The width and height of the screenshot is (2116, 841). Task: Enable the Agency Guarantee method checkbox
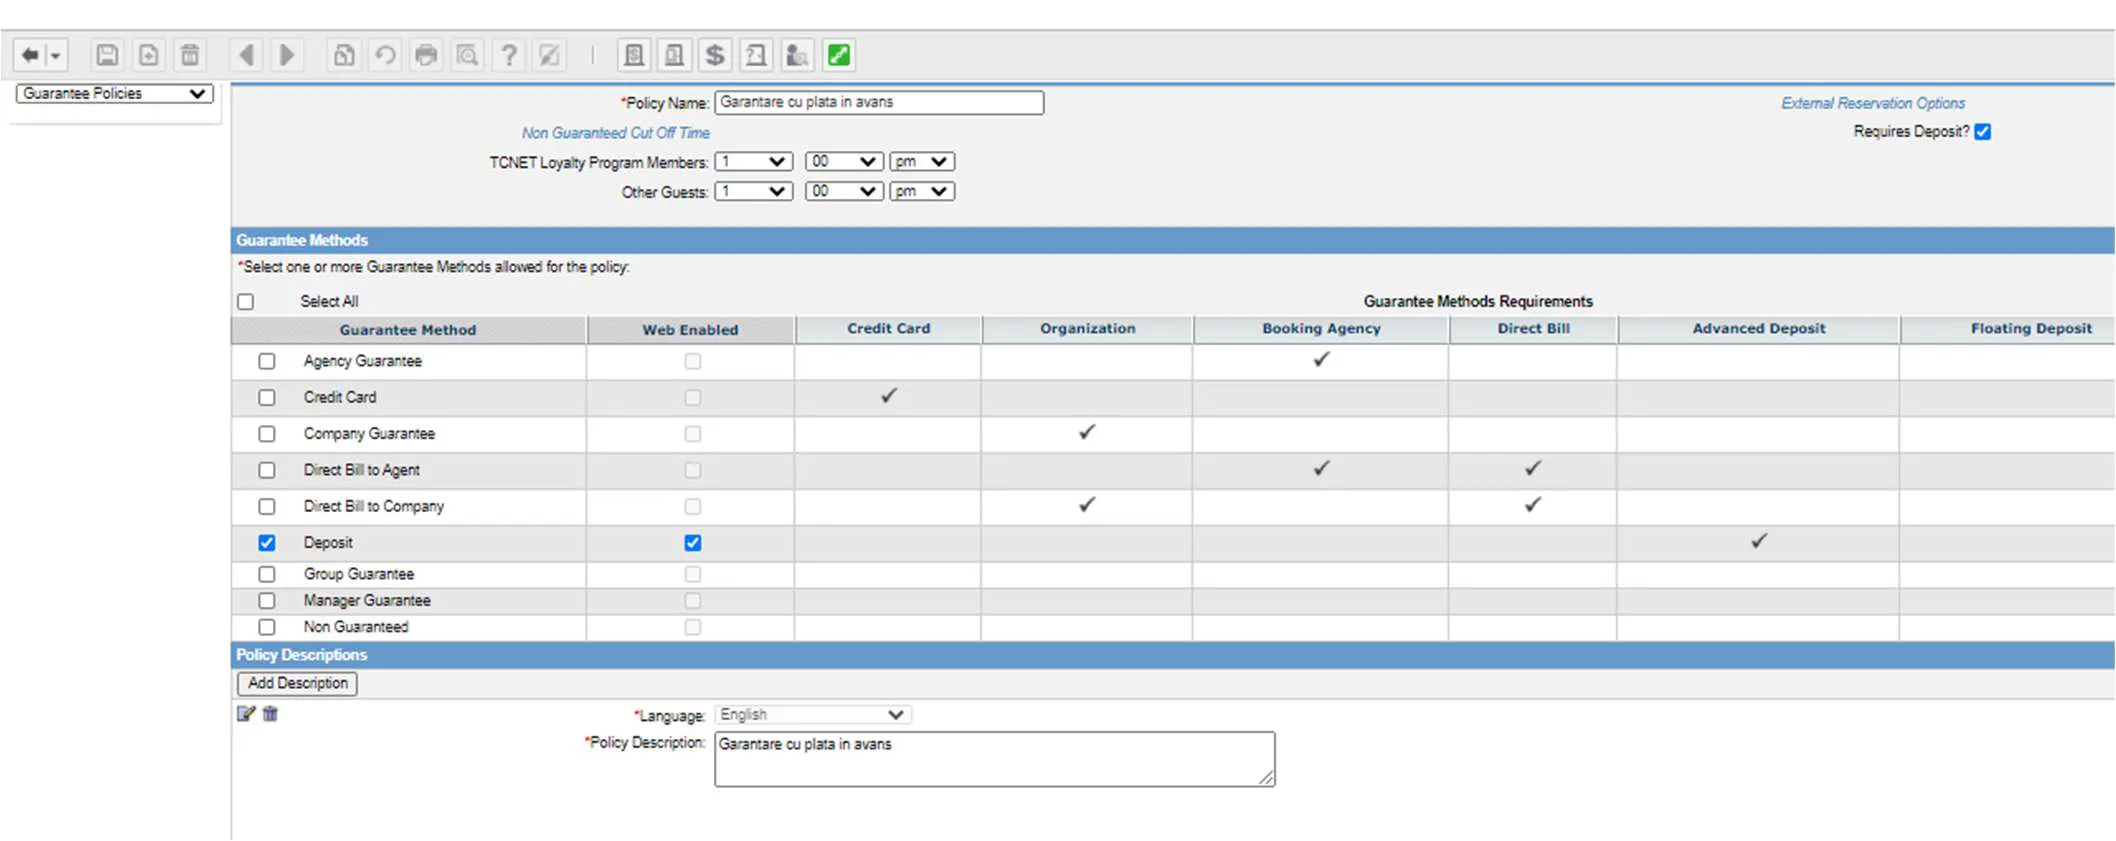point(267,361)
